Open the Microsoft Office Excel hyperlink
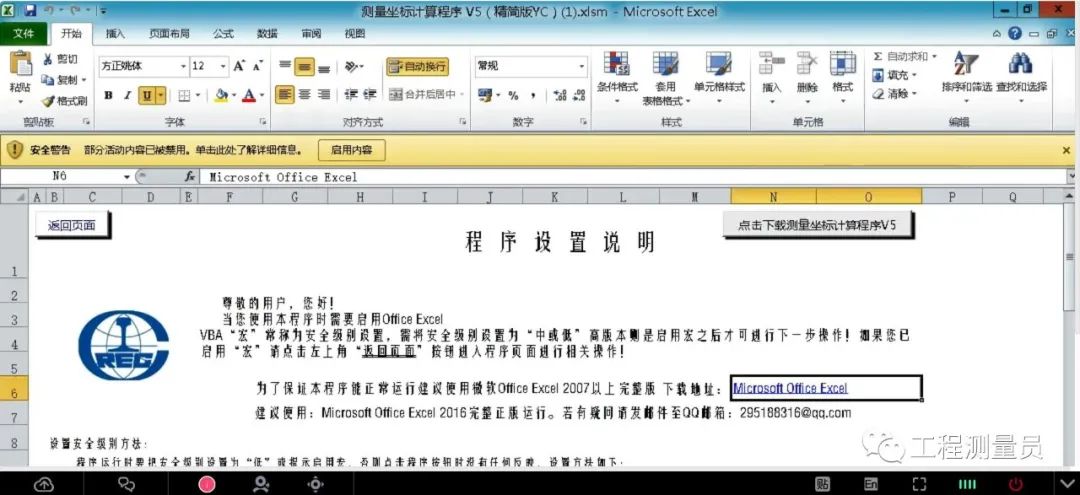Image resolution: width=1080 pixels, height=495 pixels. click(x=790, y=388)
